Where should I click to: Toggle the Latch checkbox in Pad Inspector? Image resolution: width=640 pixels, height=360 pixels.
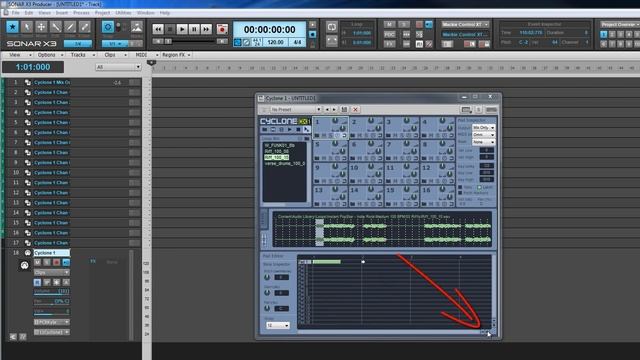[480, 187]
